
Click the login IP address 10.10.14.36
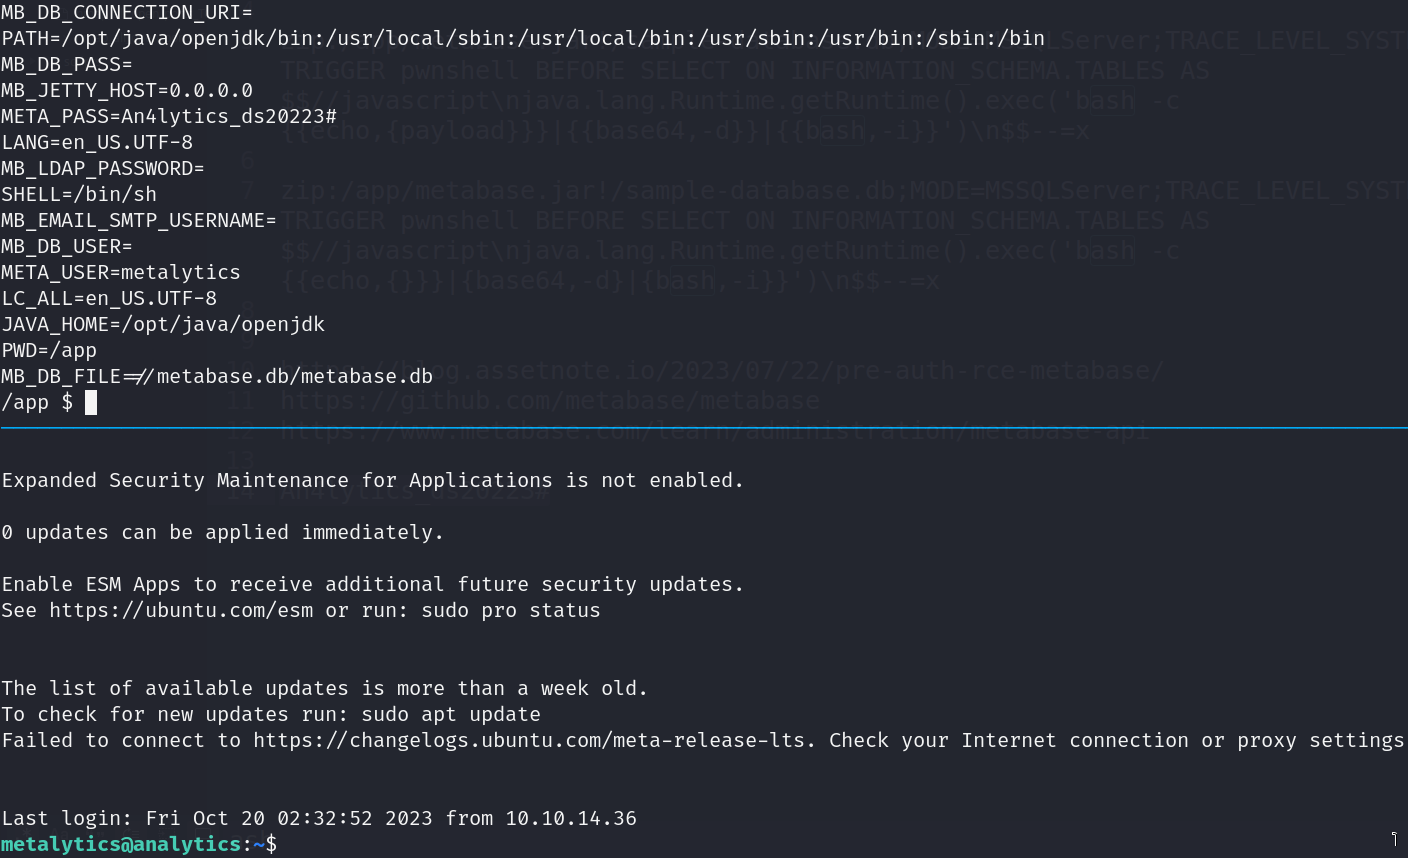point(571,818)
